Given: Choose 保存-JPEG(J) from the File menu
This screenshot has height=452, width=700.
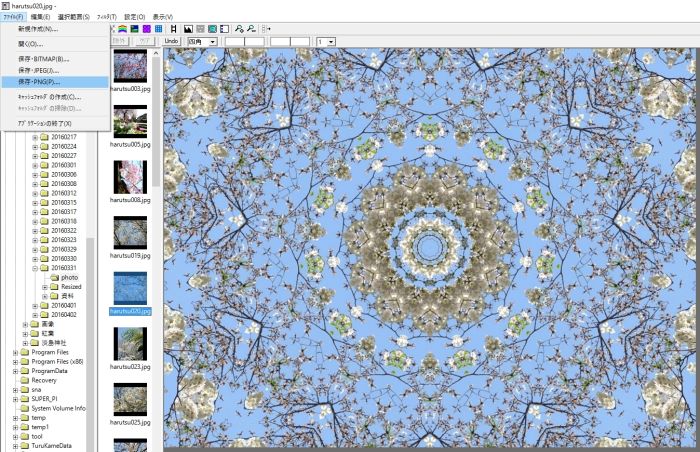Looking at the screenshot, I should point(40,70).
